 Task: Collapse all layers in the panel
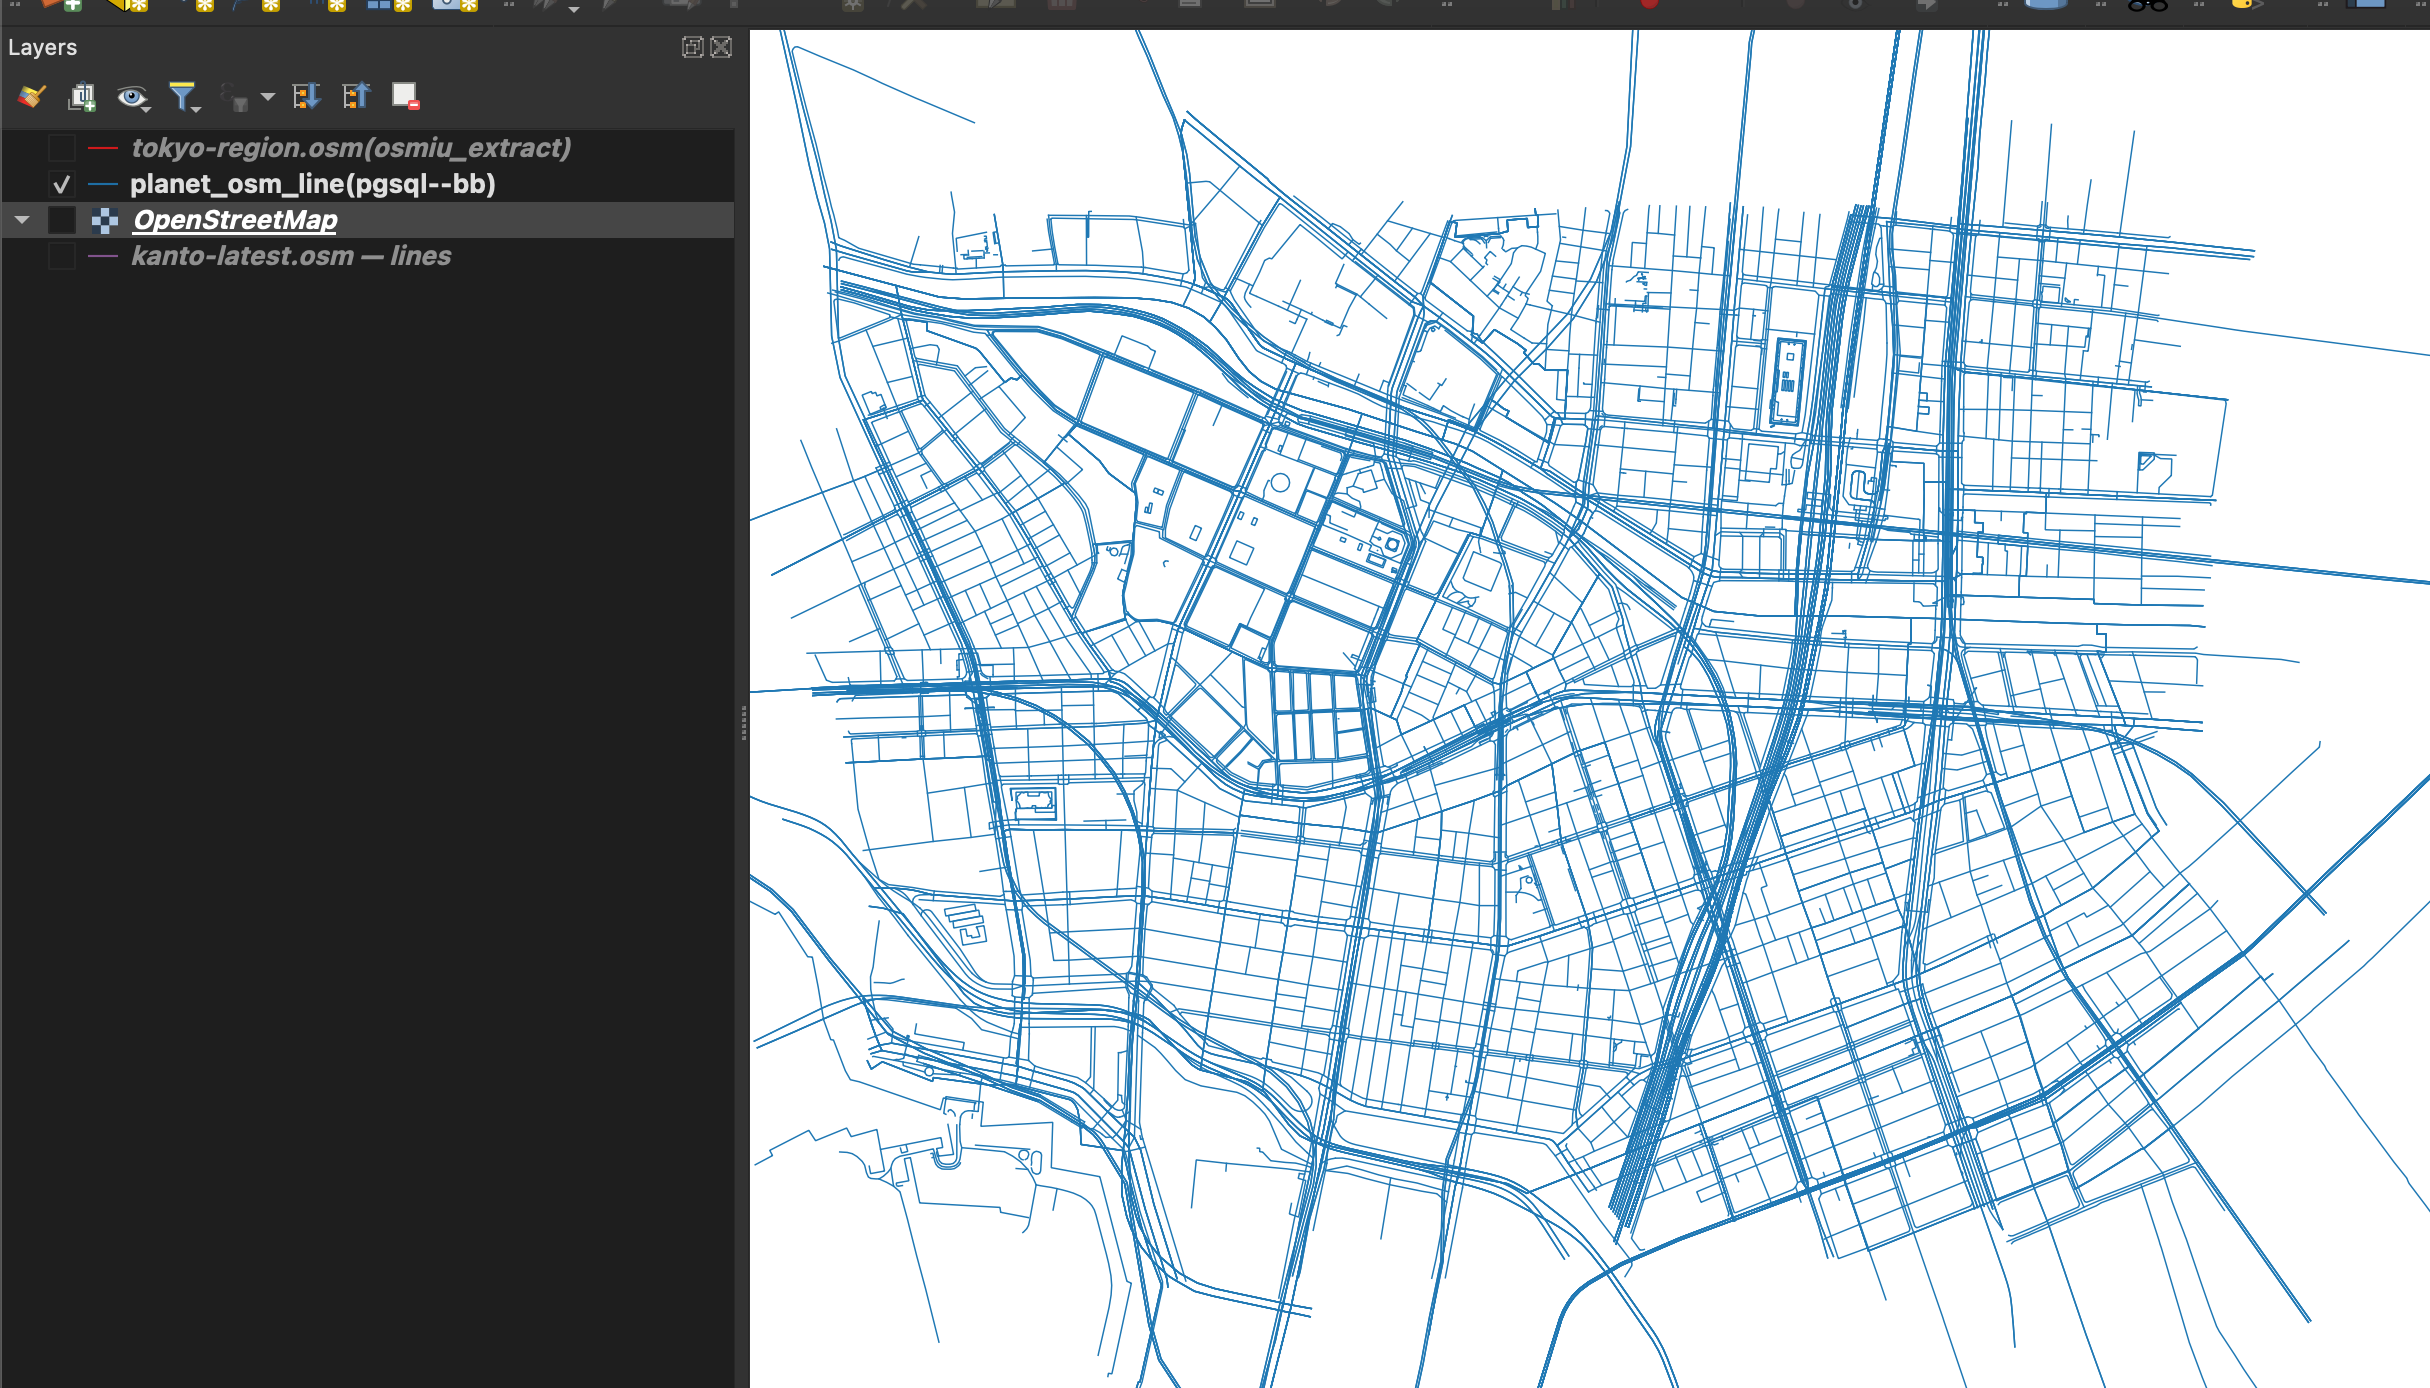tap(355, 96)
